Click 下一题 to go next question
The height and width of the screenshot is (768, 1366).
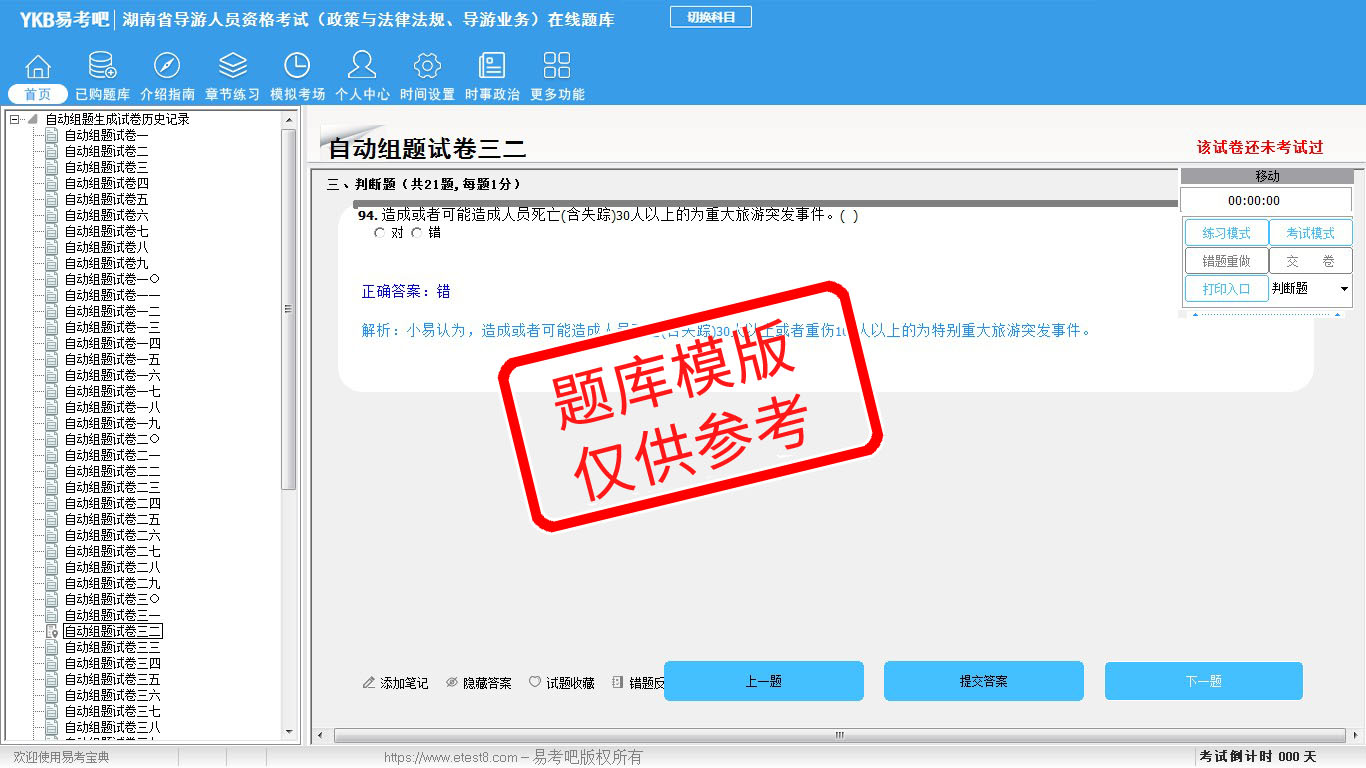[1203, 681]
